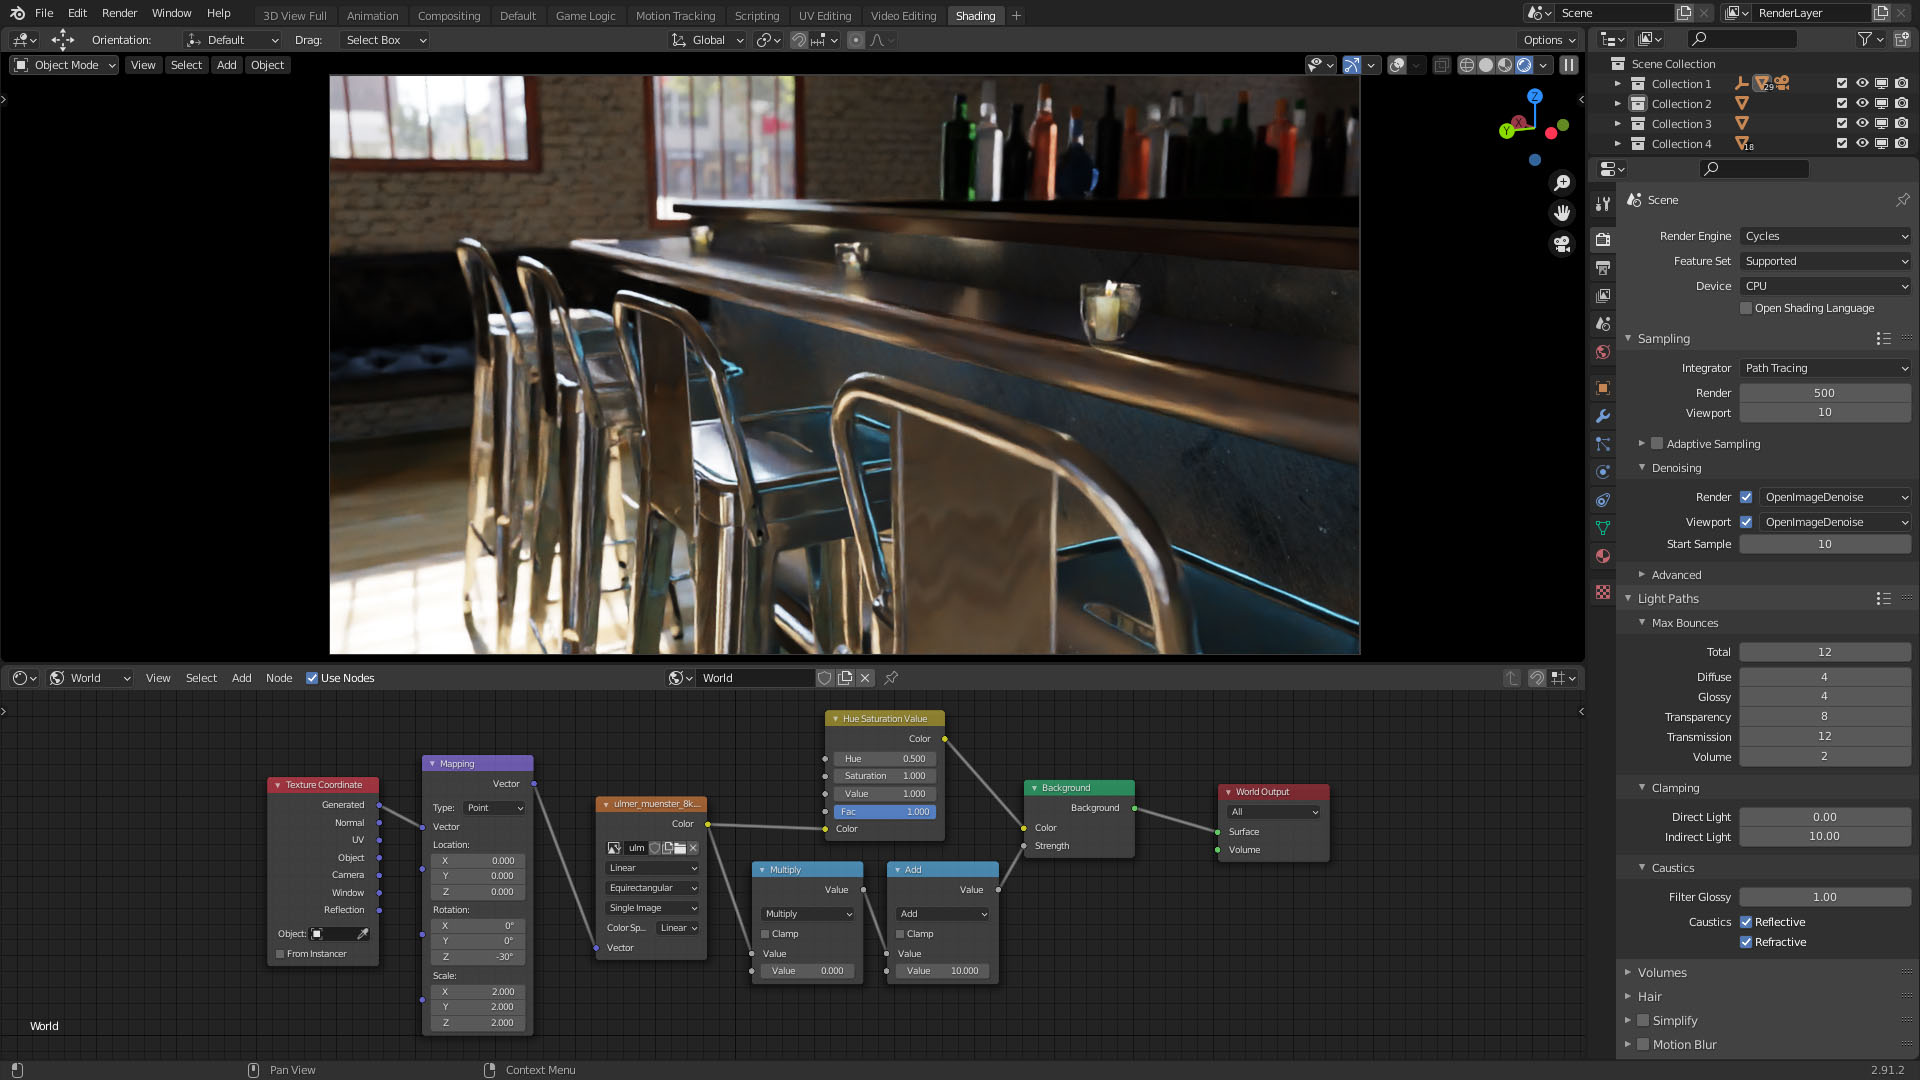This screenshot has width=1920, height=1080.
Task: Click the Add menu in node editor
Action: [242, 678]
